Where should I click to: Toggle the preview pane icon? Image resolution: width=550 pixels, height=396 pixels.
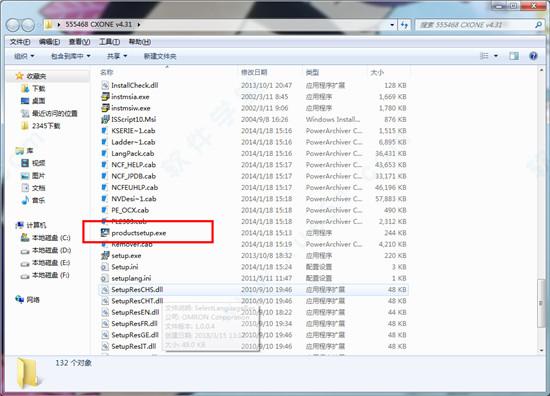tap(514, 56)
